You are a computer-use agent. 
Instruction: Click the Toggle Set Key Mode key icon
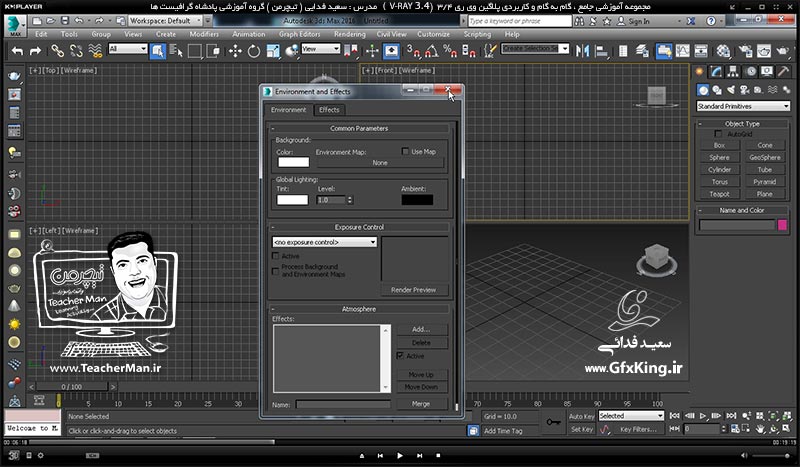tap(553, 422)
